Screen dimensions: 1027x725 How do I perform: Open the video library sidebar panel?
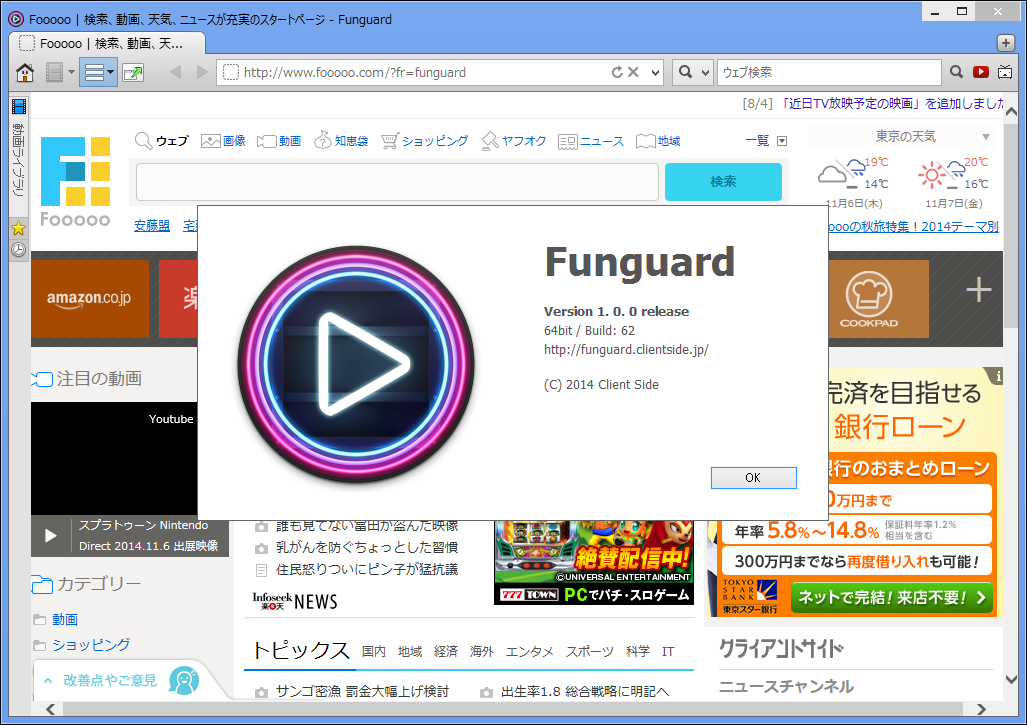click(18, 106)
